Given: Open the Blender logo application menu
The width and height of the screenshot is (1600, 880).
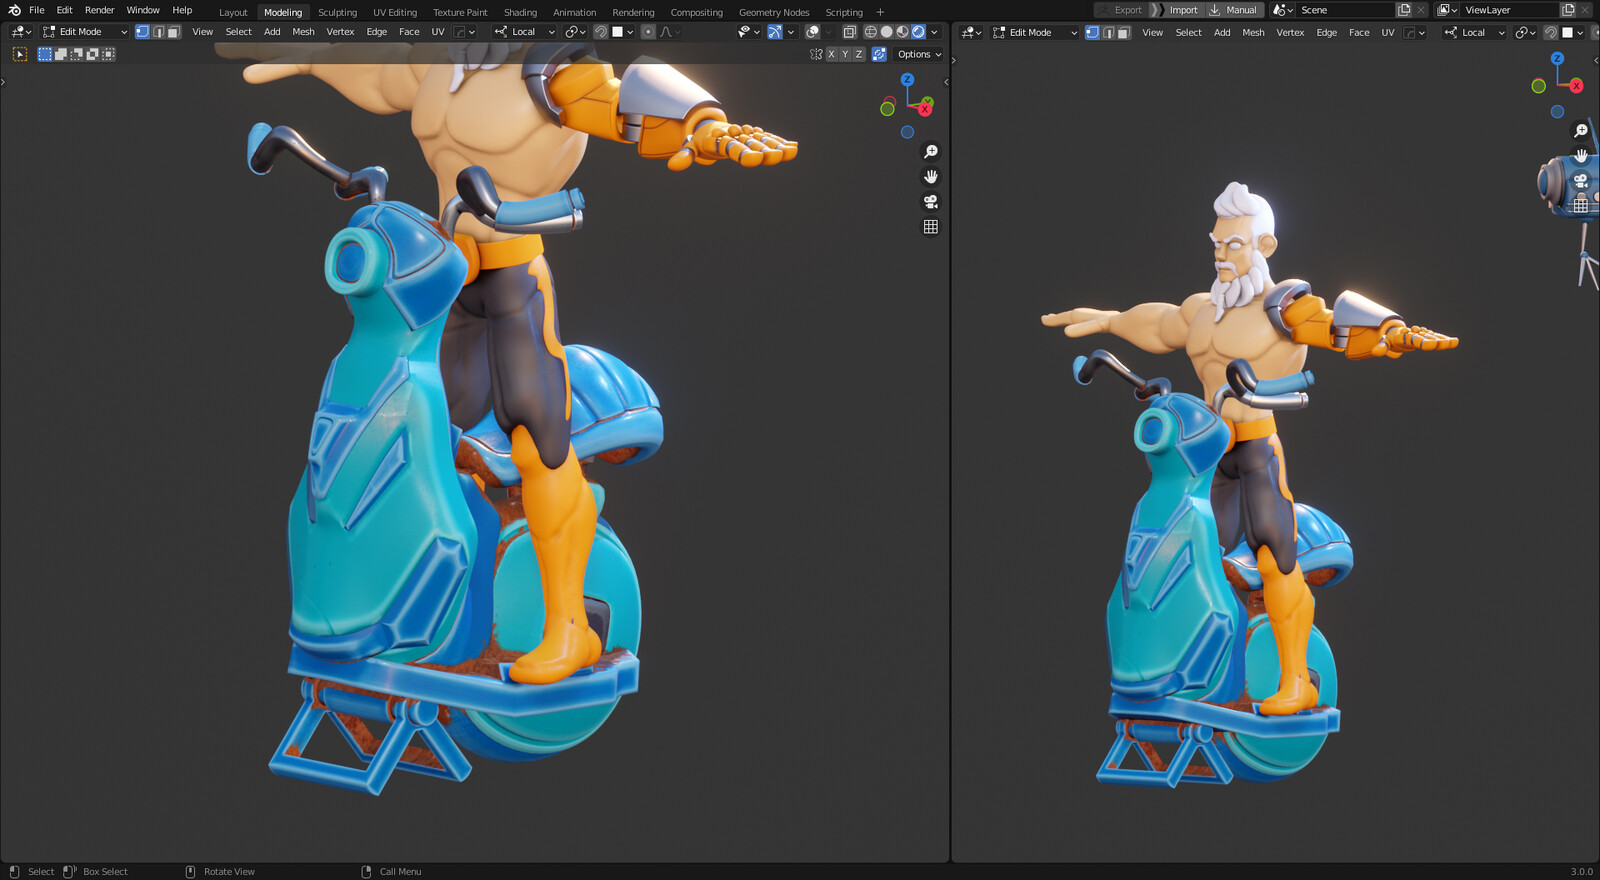Looking at the screenshot, I should pyautogui.click(x=14, y=10).
